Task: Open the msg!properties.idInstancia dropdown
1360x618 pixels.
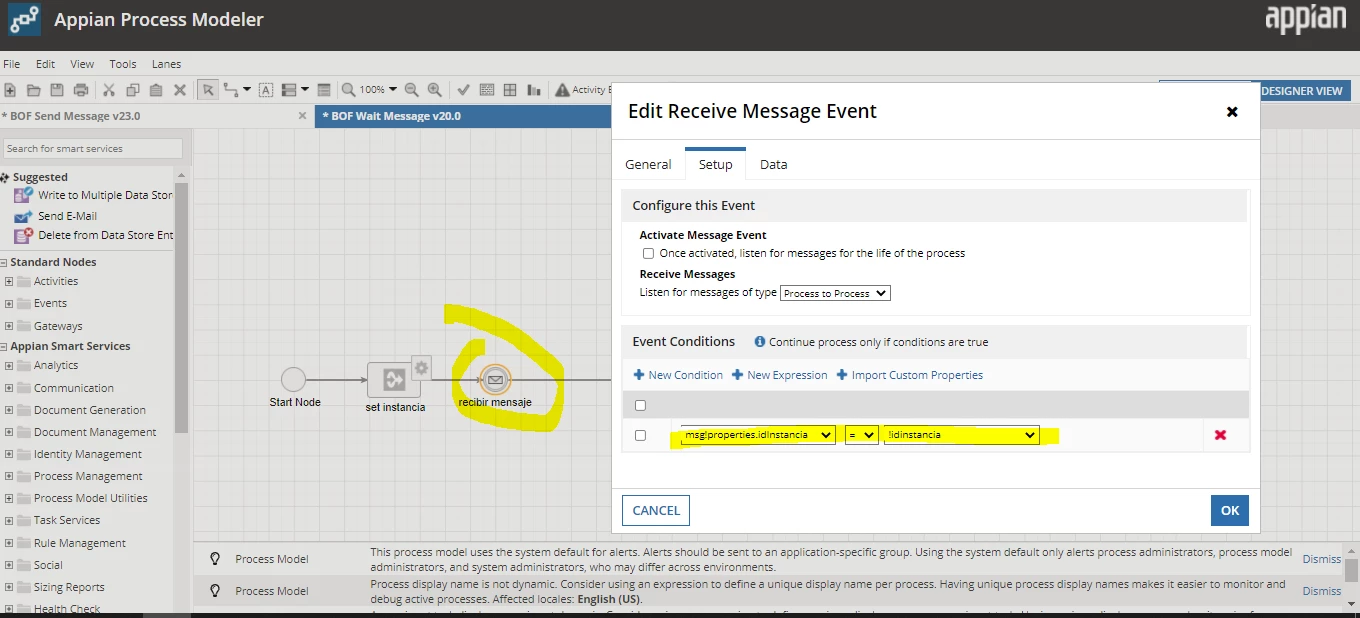Action: (x=758, y=435)
